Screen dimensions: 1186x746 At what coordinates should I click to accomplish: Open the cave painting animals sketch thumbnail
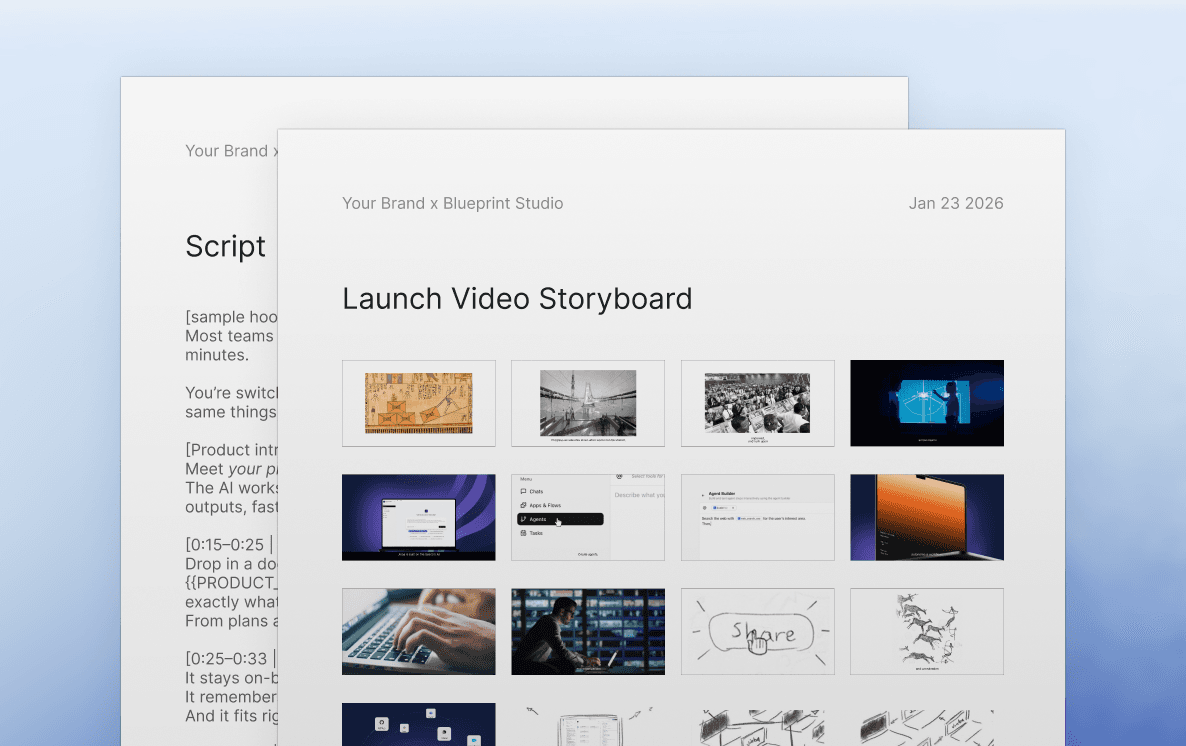coord(927,632)
